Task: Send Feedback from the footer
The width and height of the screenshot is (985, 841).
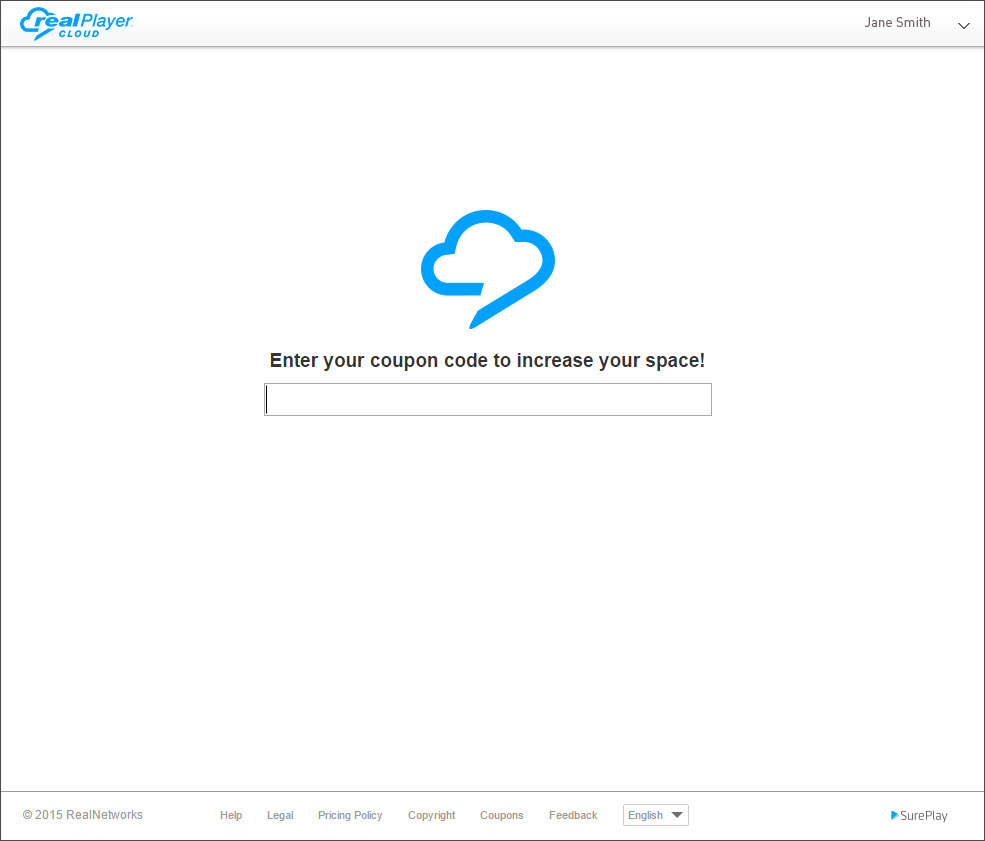Action: 572,815
